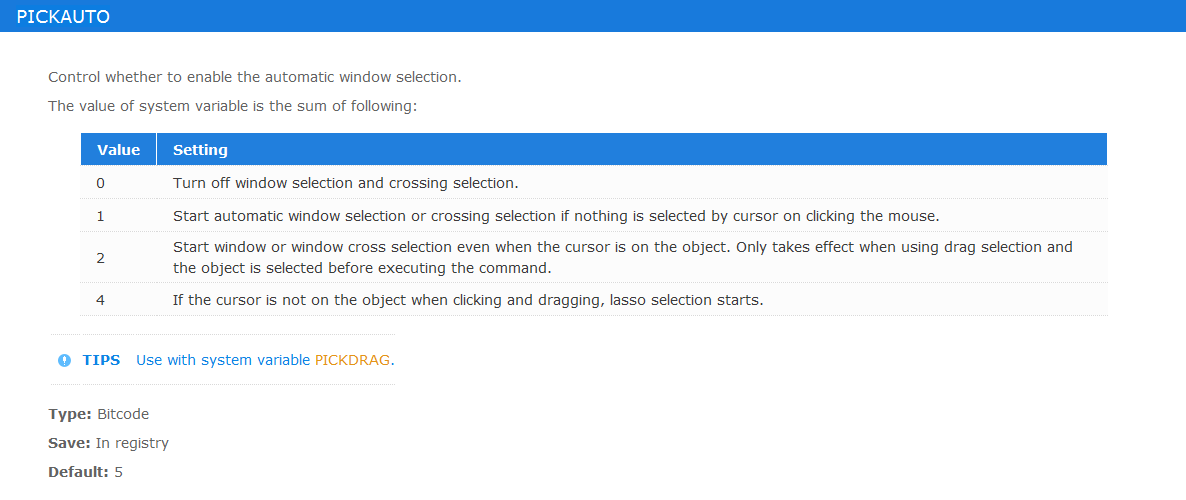1186x500 pixels.
Task: Select the Setting column header
Action: 632,150
